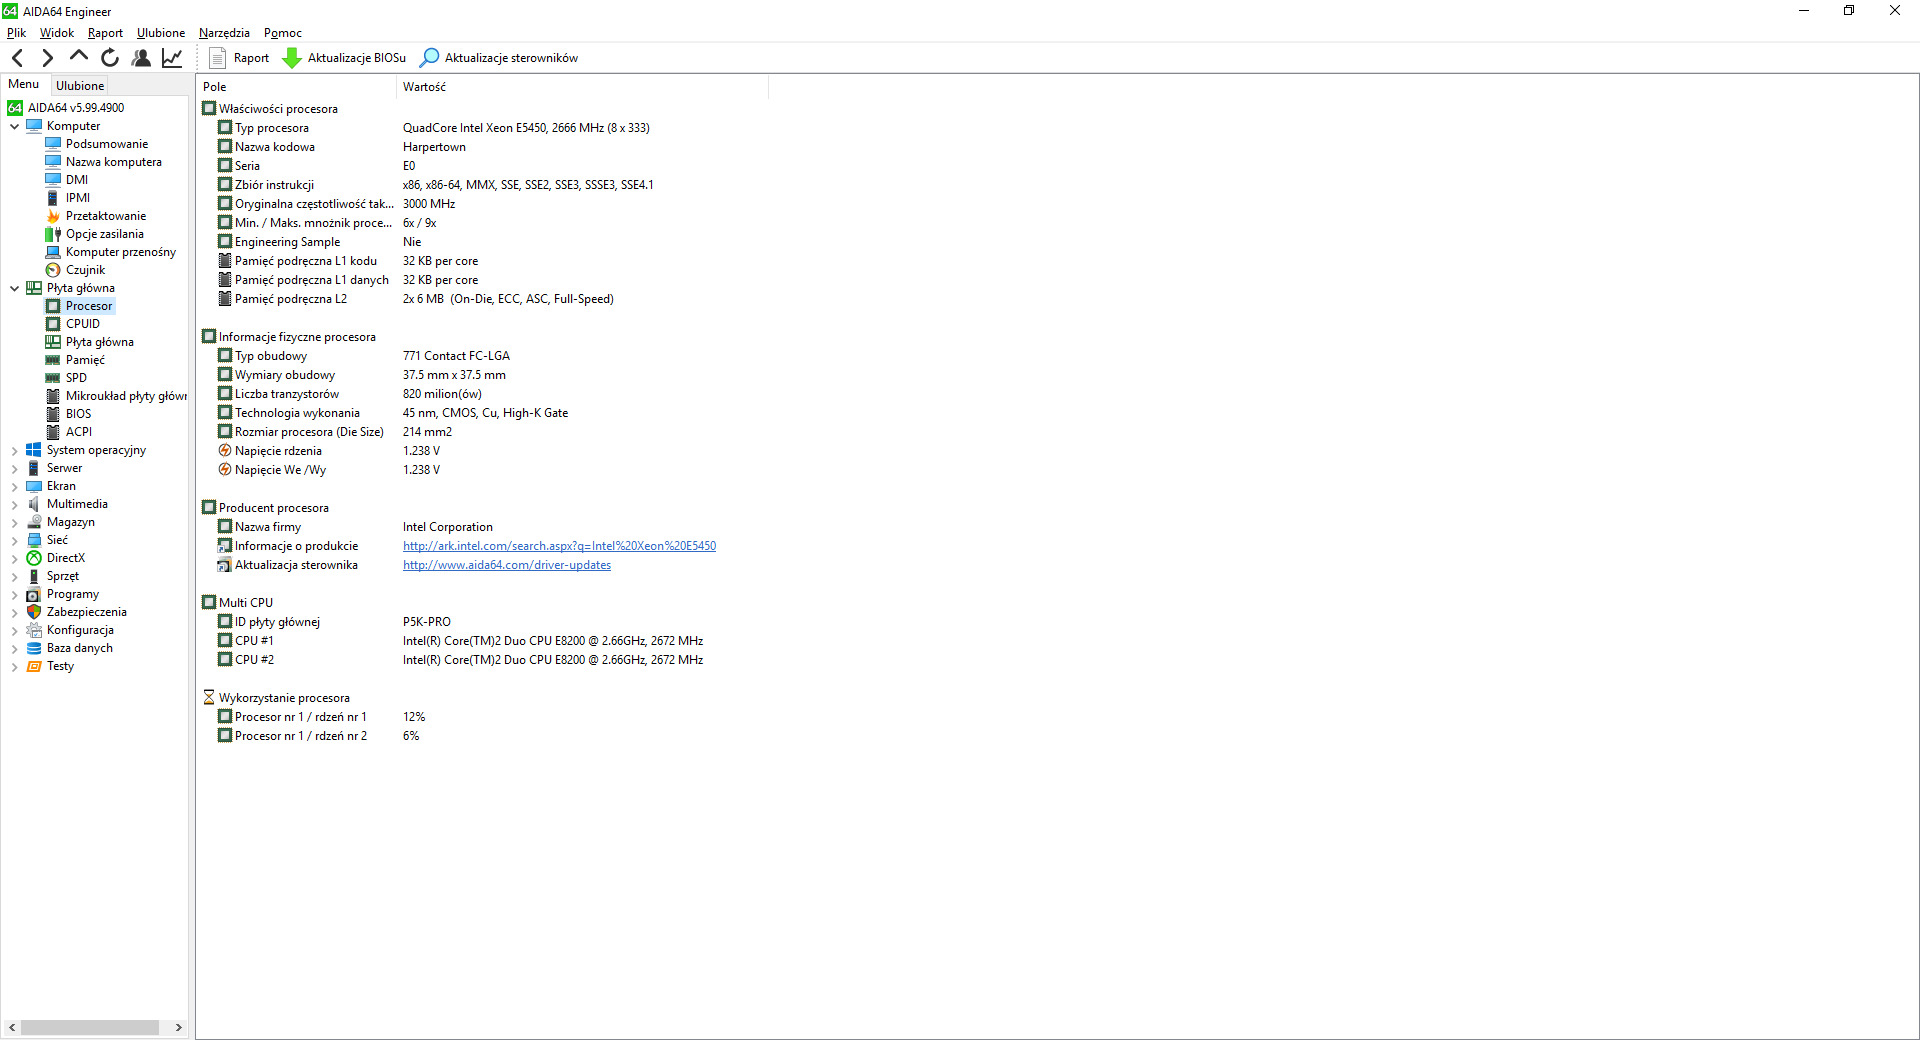Expand System operacyjny branch
Screen dimensions: 1920x1040
click(14, 450)
